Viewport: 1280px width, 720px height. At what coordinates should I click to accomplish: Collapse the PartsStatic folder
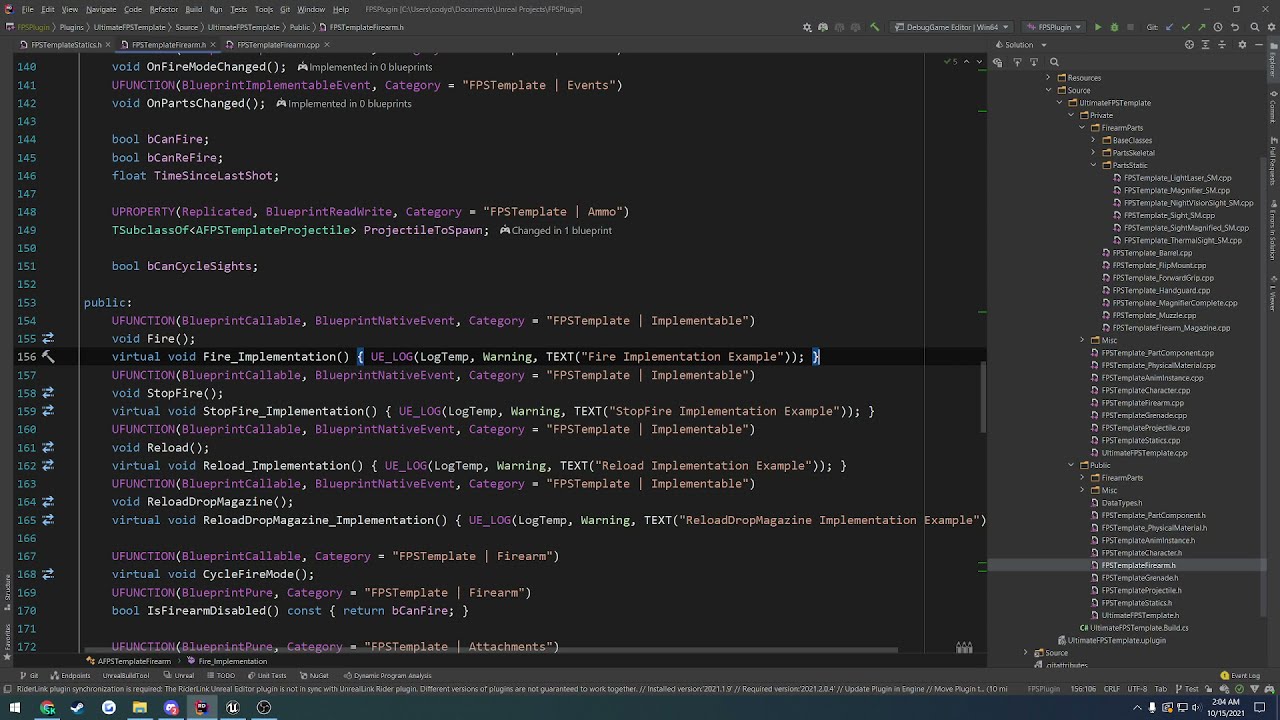1093,165
